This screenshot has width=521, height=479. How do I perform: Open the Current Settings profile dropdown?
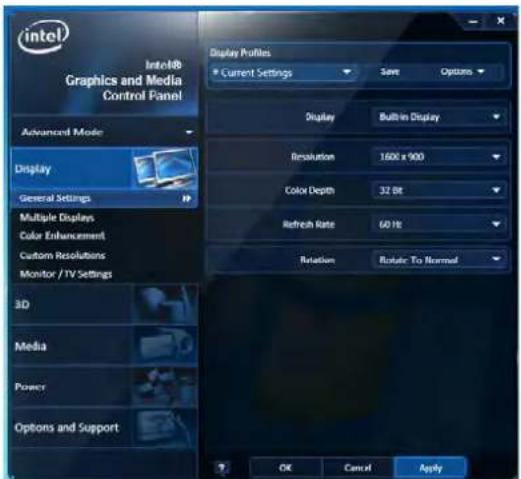(x=283, y=72)
